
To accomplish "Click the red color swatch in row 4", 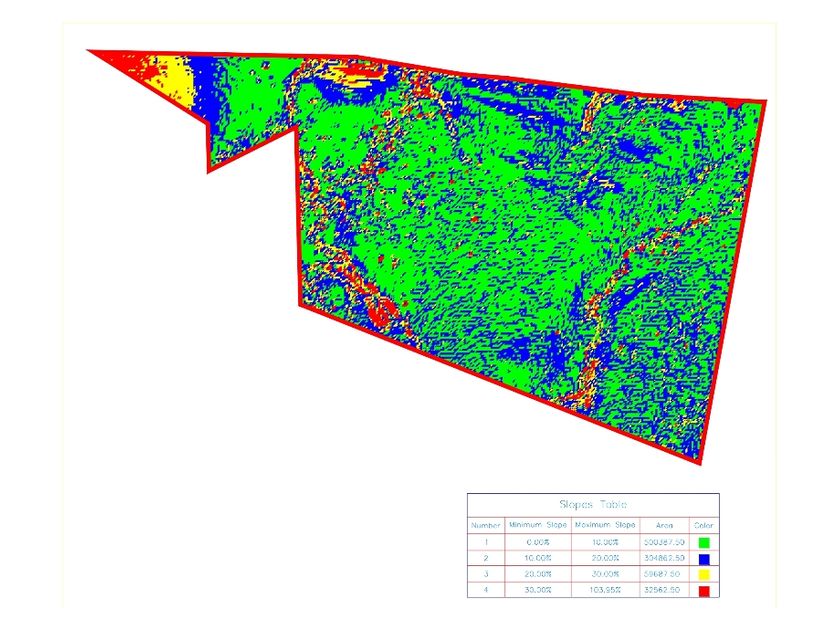I will 704,591.
